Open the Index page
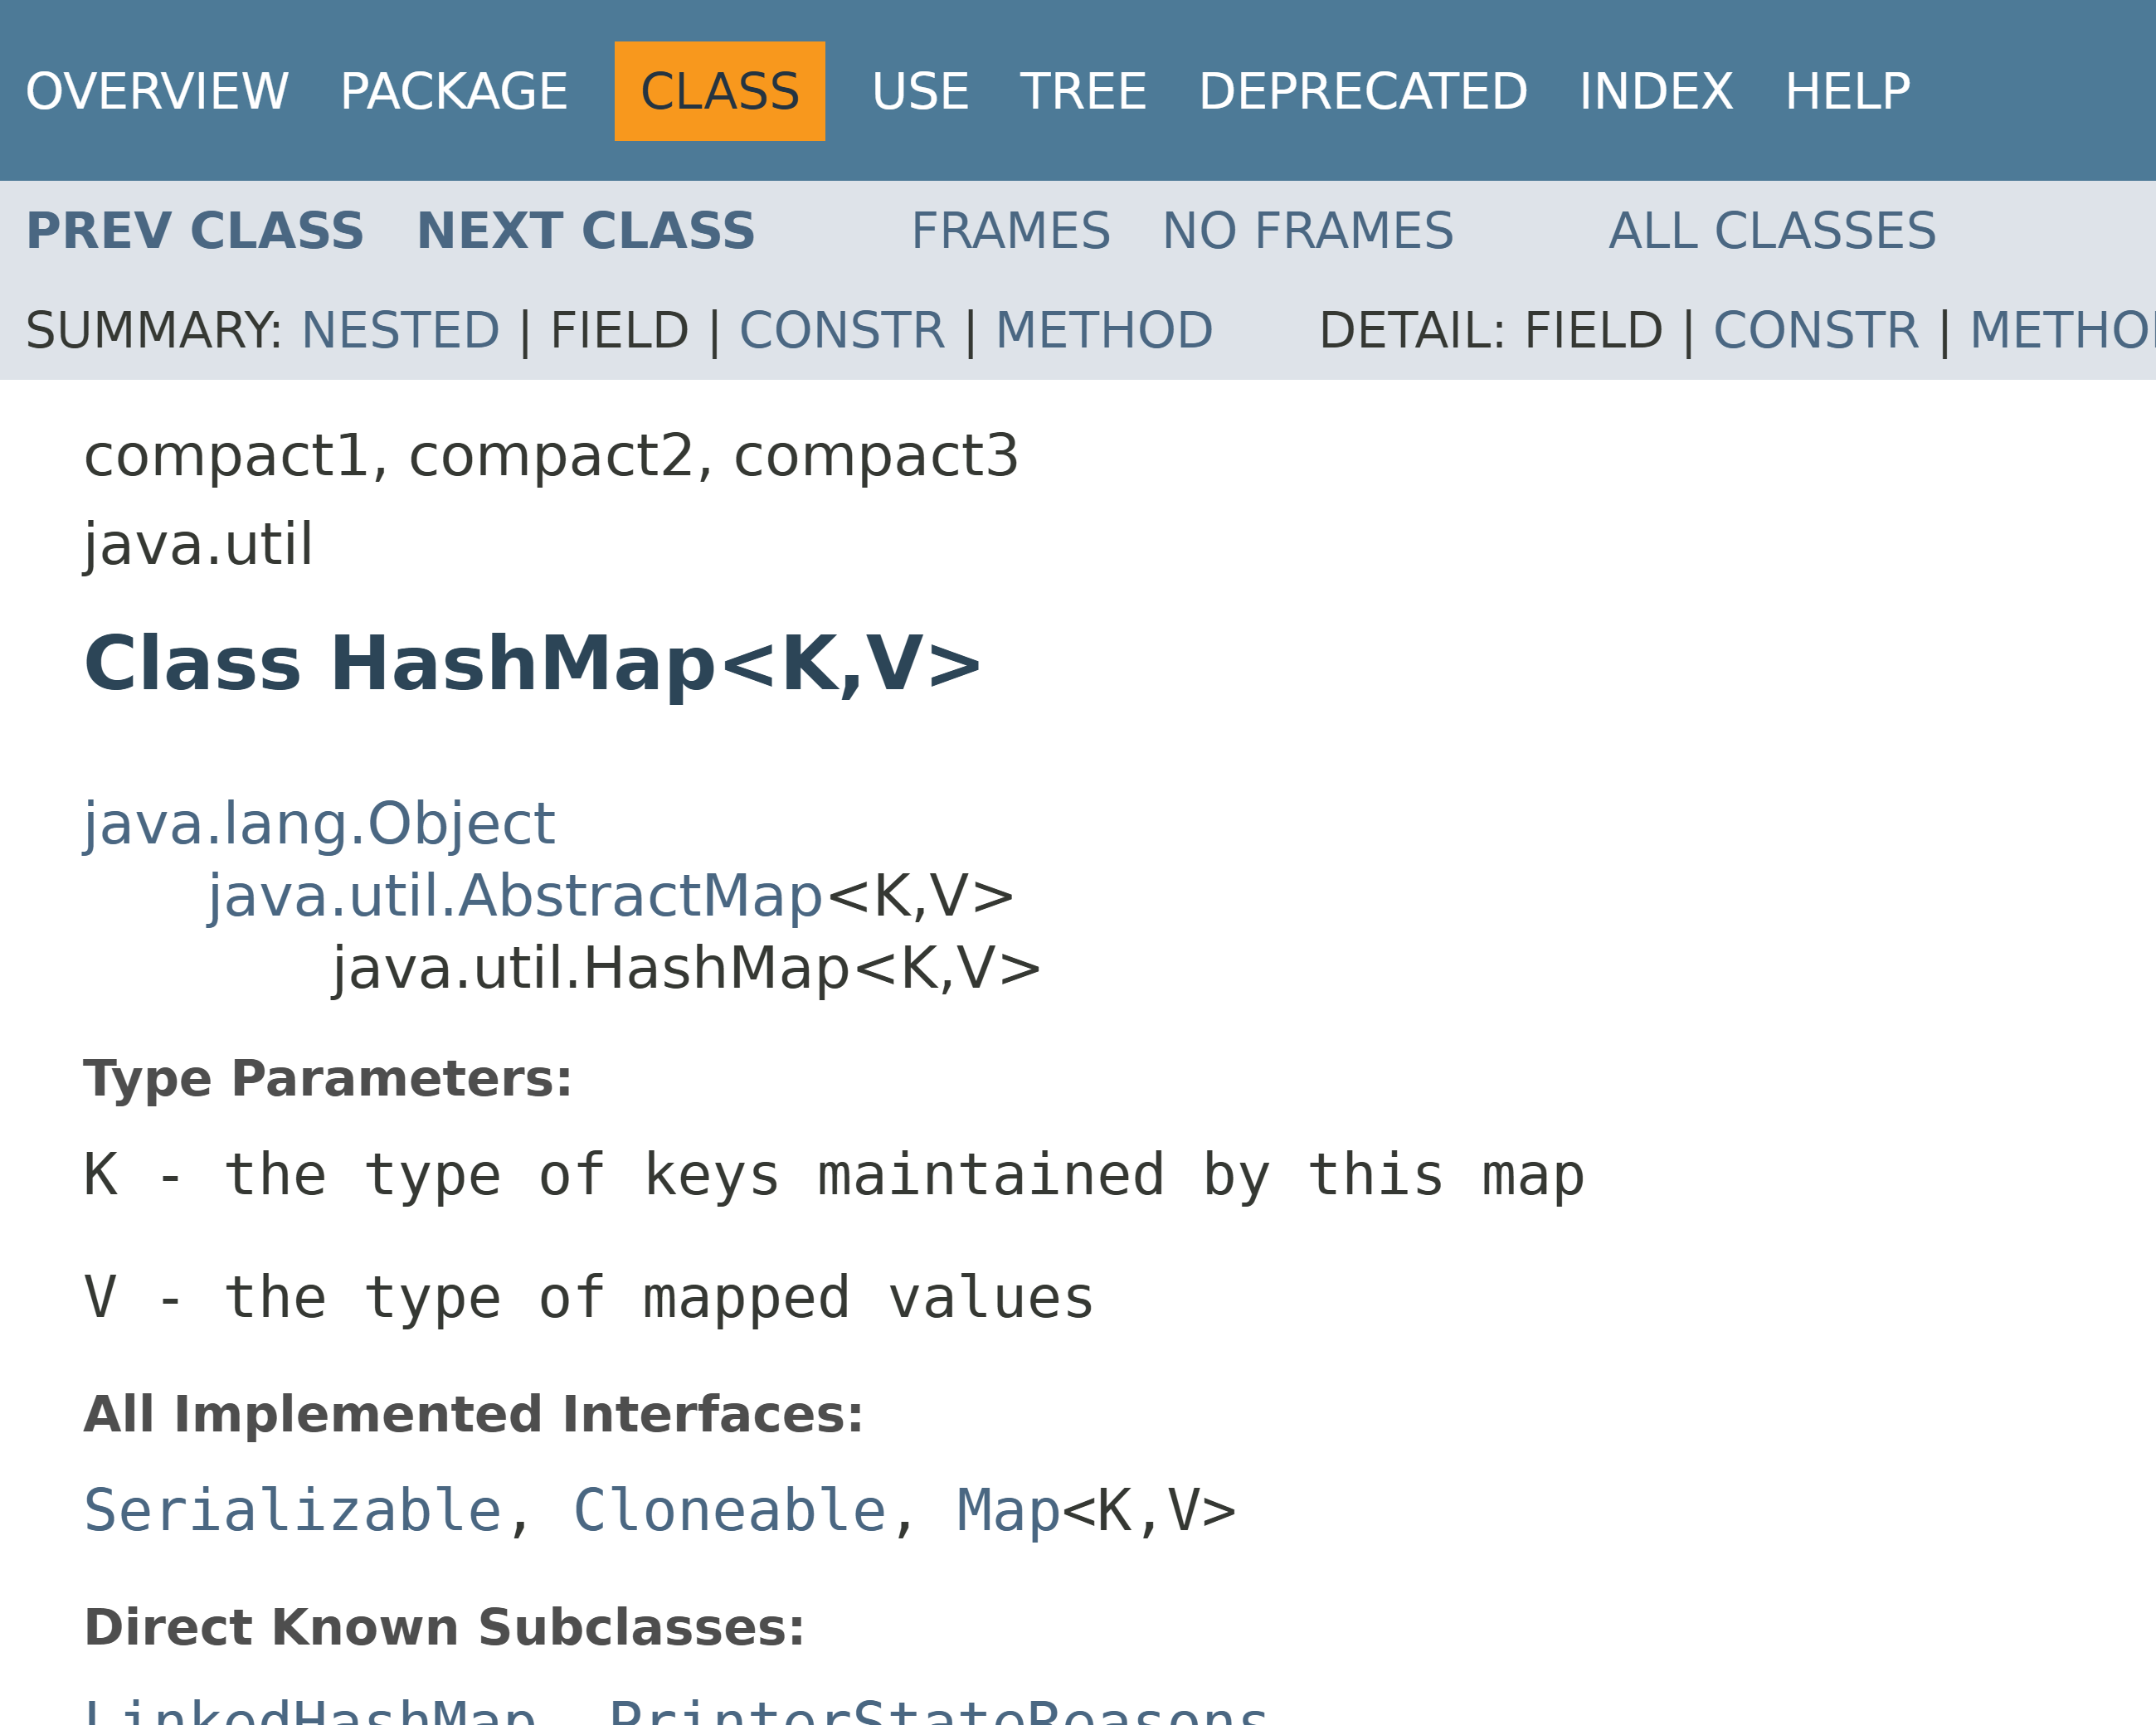2156x1725 pixels. 1655,91
